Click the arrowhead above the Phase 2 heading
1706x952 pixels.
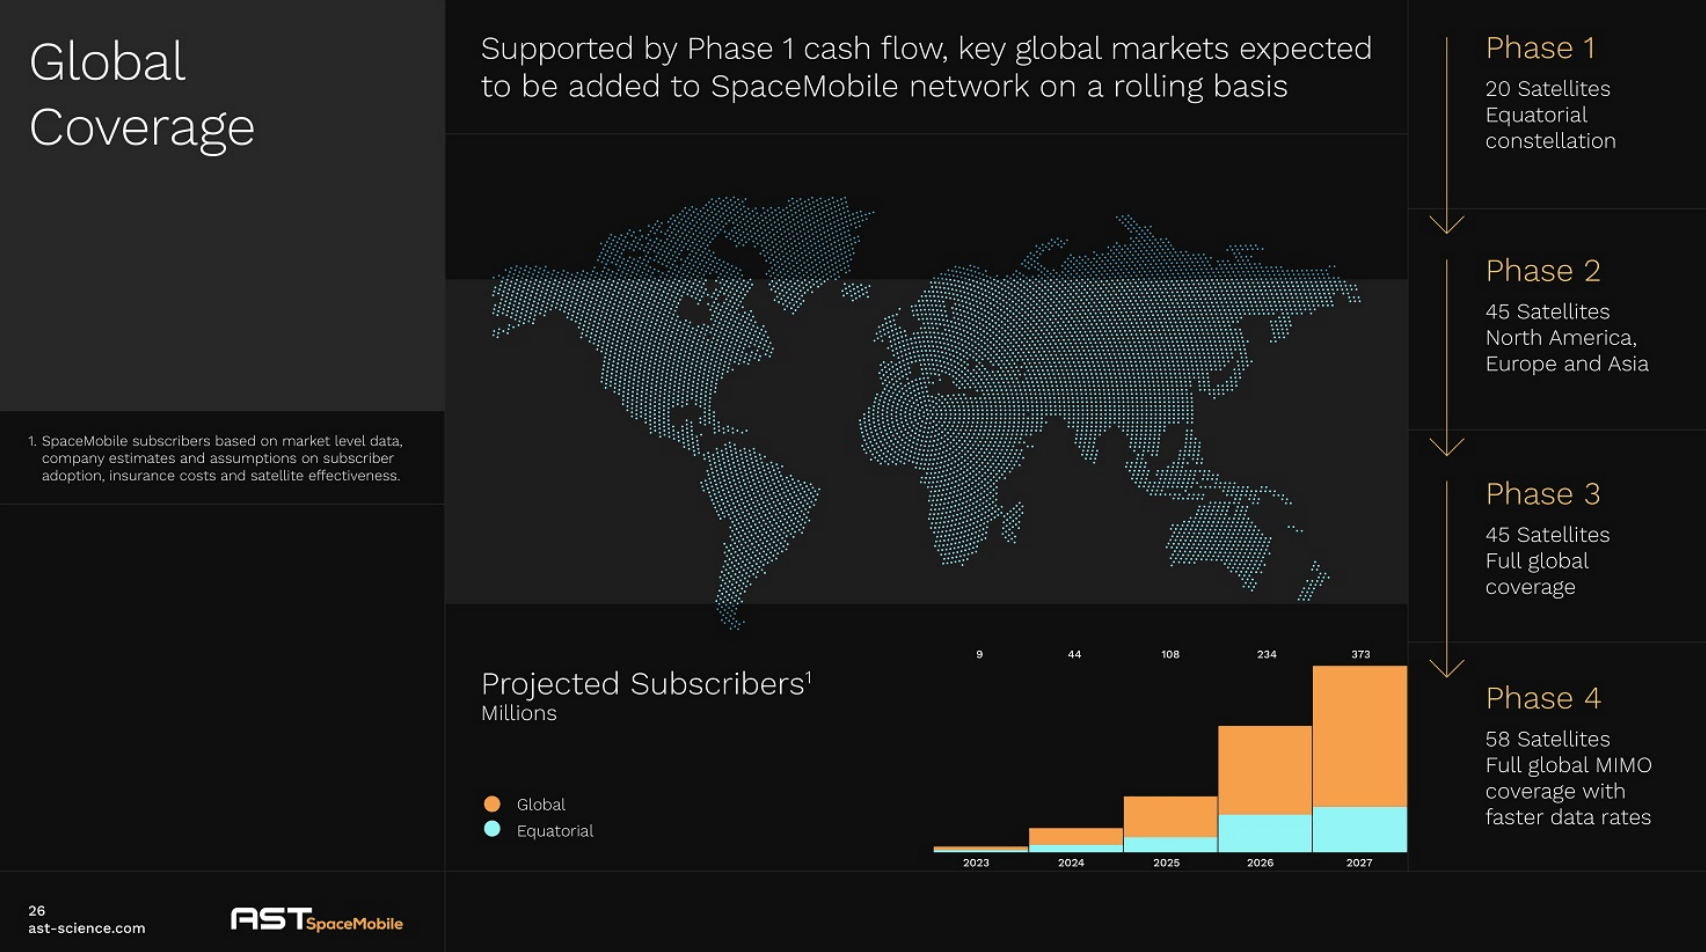[x=1446, y=224]
